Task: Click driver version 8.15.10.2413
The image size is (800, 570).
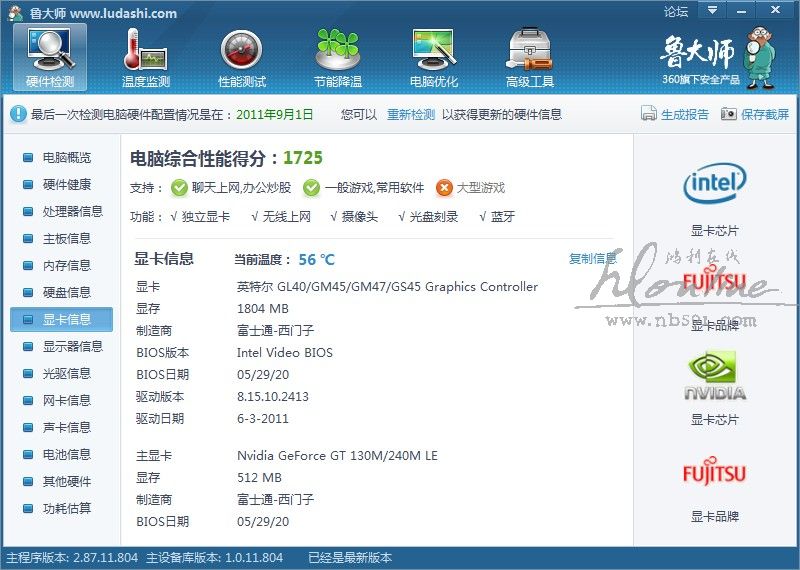Action: pos(273,396)
